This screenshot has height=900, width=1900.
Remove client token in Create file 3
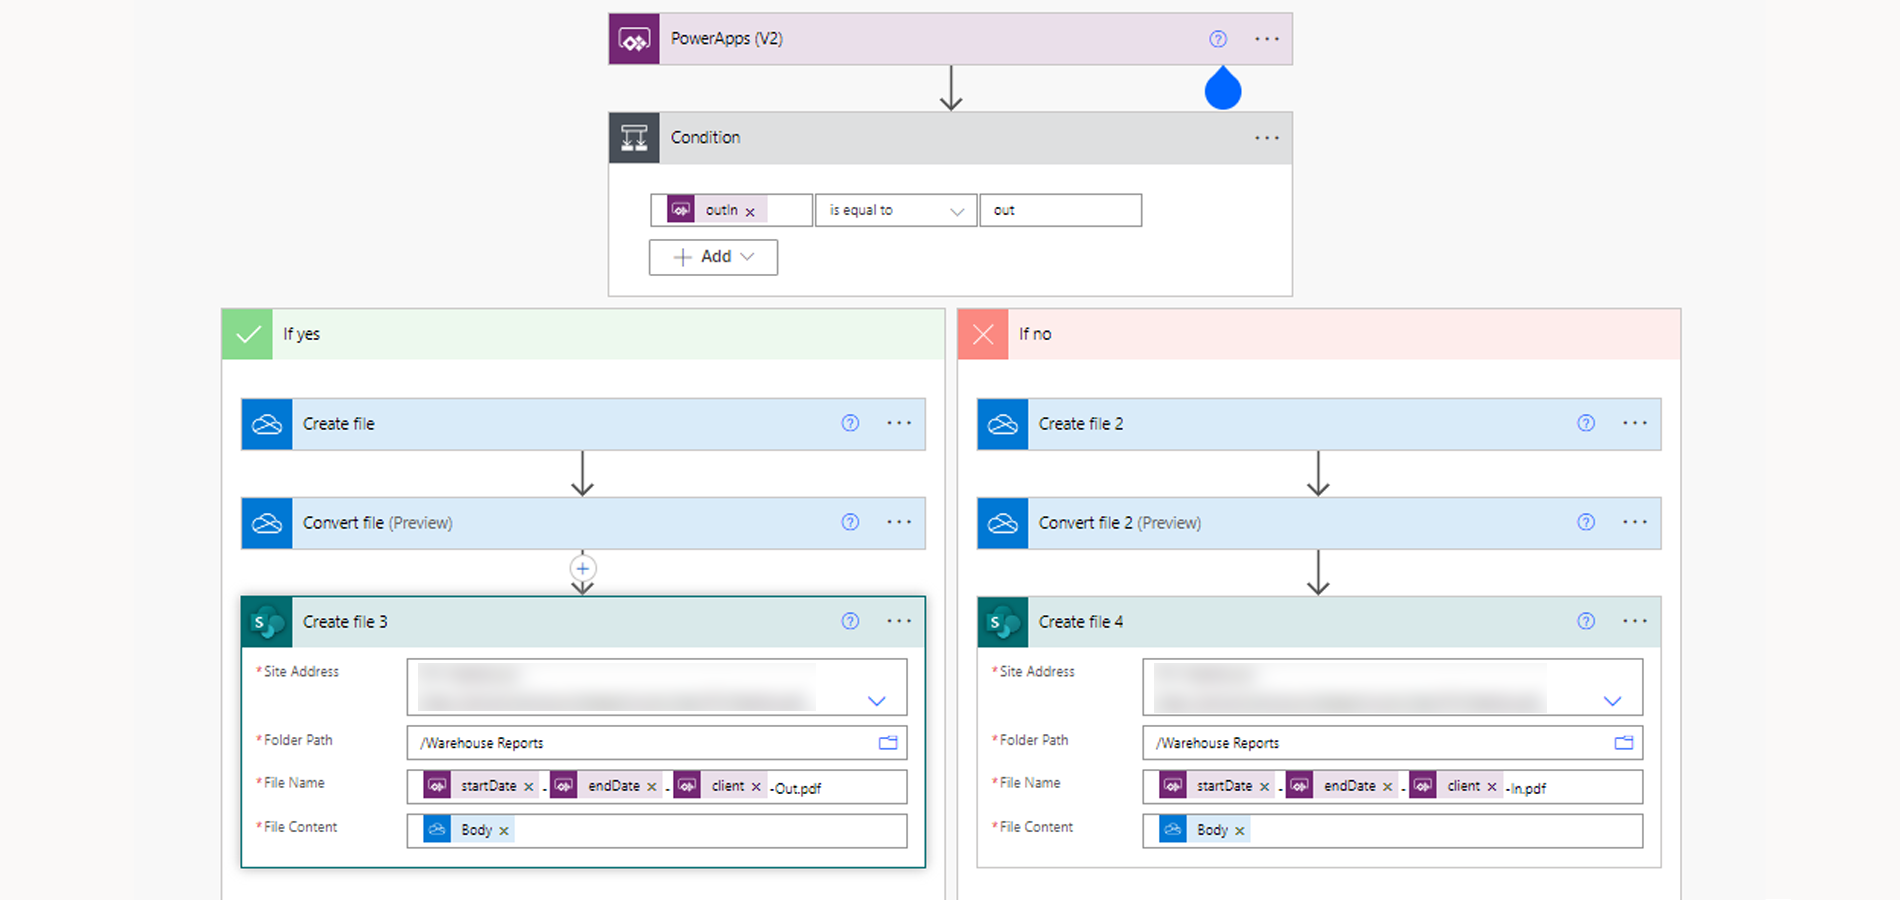(756, 787)
